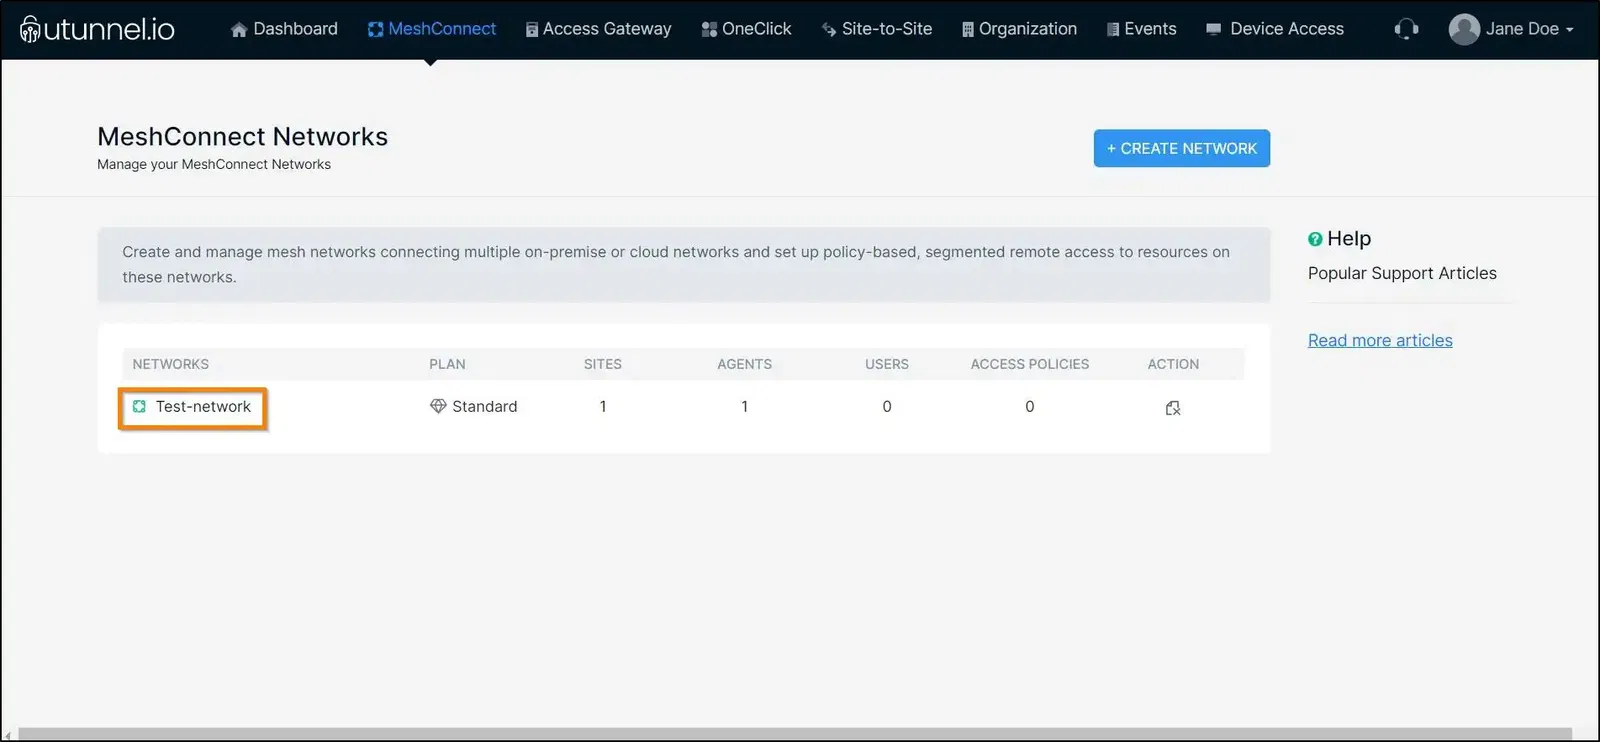Image resolution: width=1600 pixels, height=742 pixels.
Task: Open the MeshConnect tab
Action: coord(432,29)
